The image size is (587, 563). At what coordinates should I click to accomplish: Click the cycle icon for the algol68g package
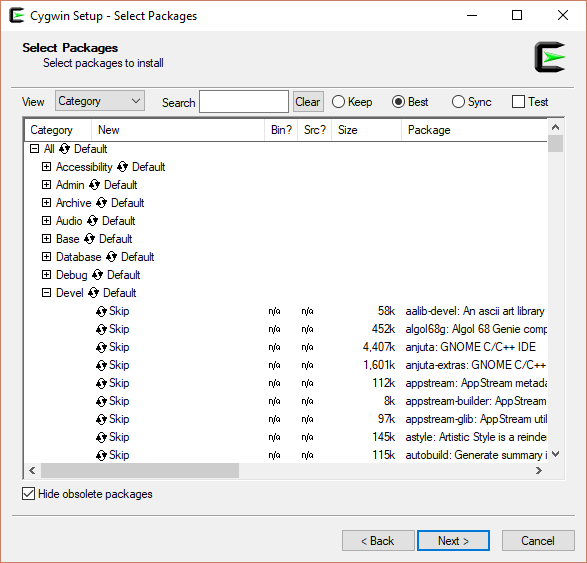coord(101,329)
